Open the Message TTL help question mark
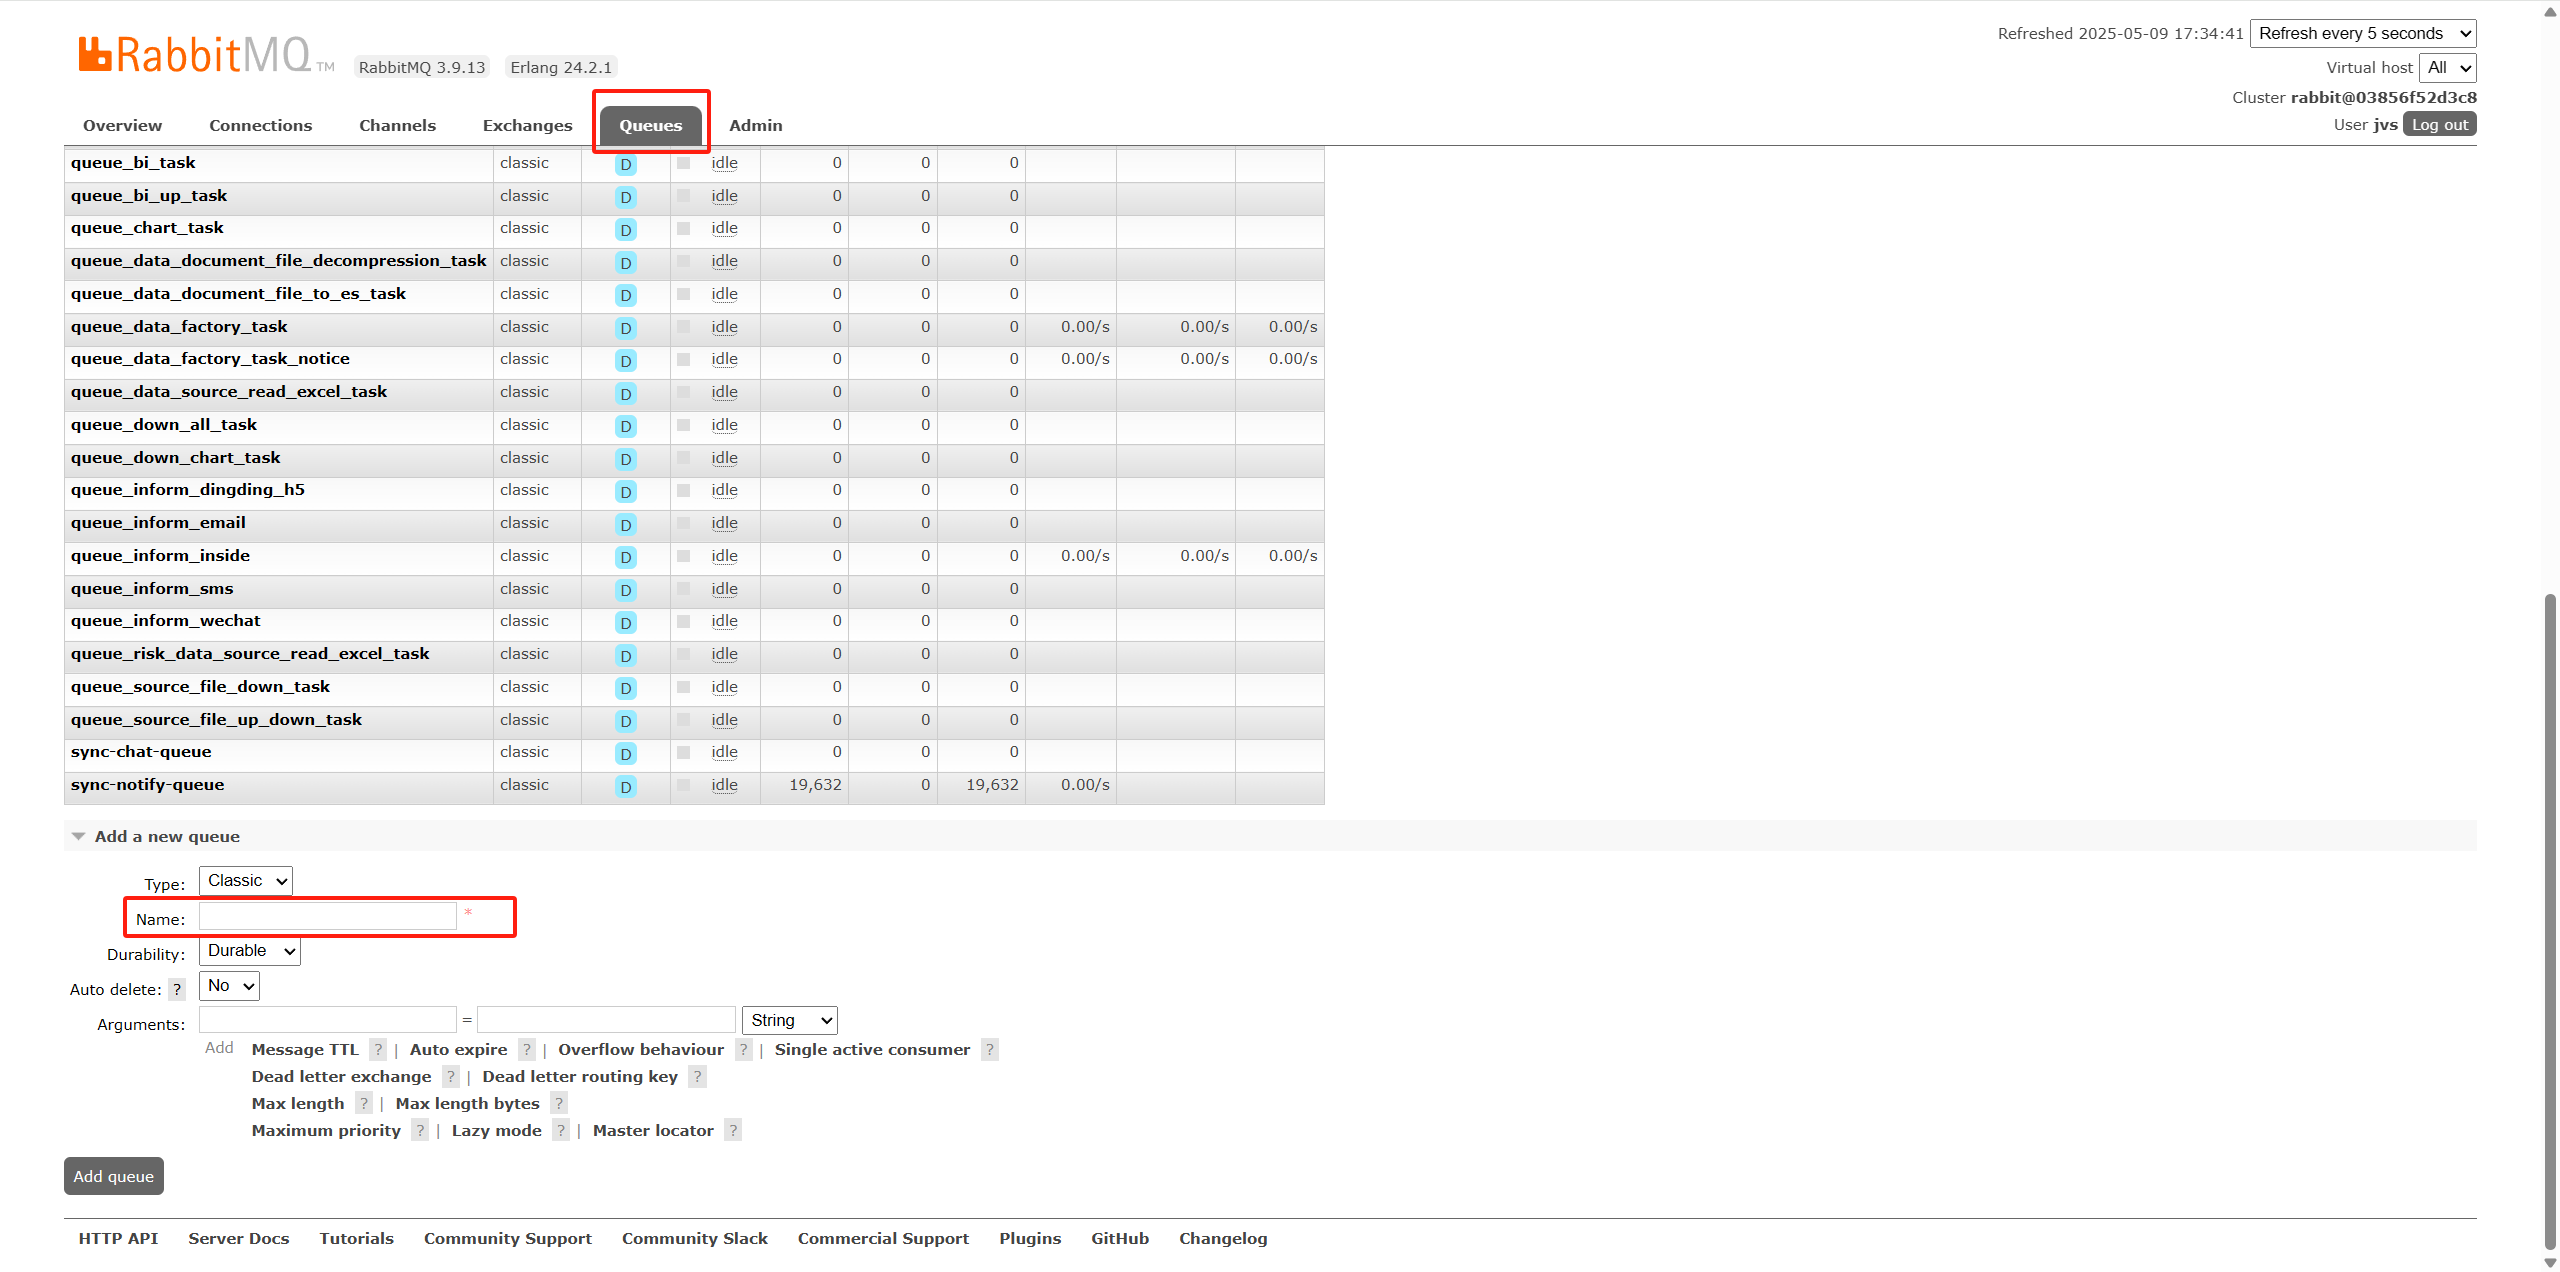 (378, 1049)
